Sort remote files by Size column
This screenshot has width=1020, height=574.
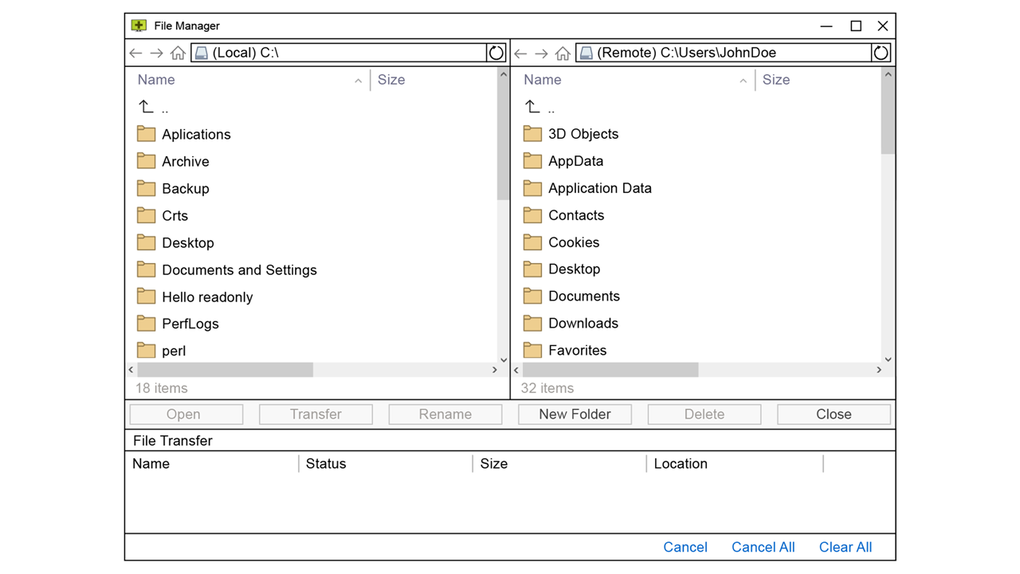(776, 80)
